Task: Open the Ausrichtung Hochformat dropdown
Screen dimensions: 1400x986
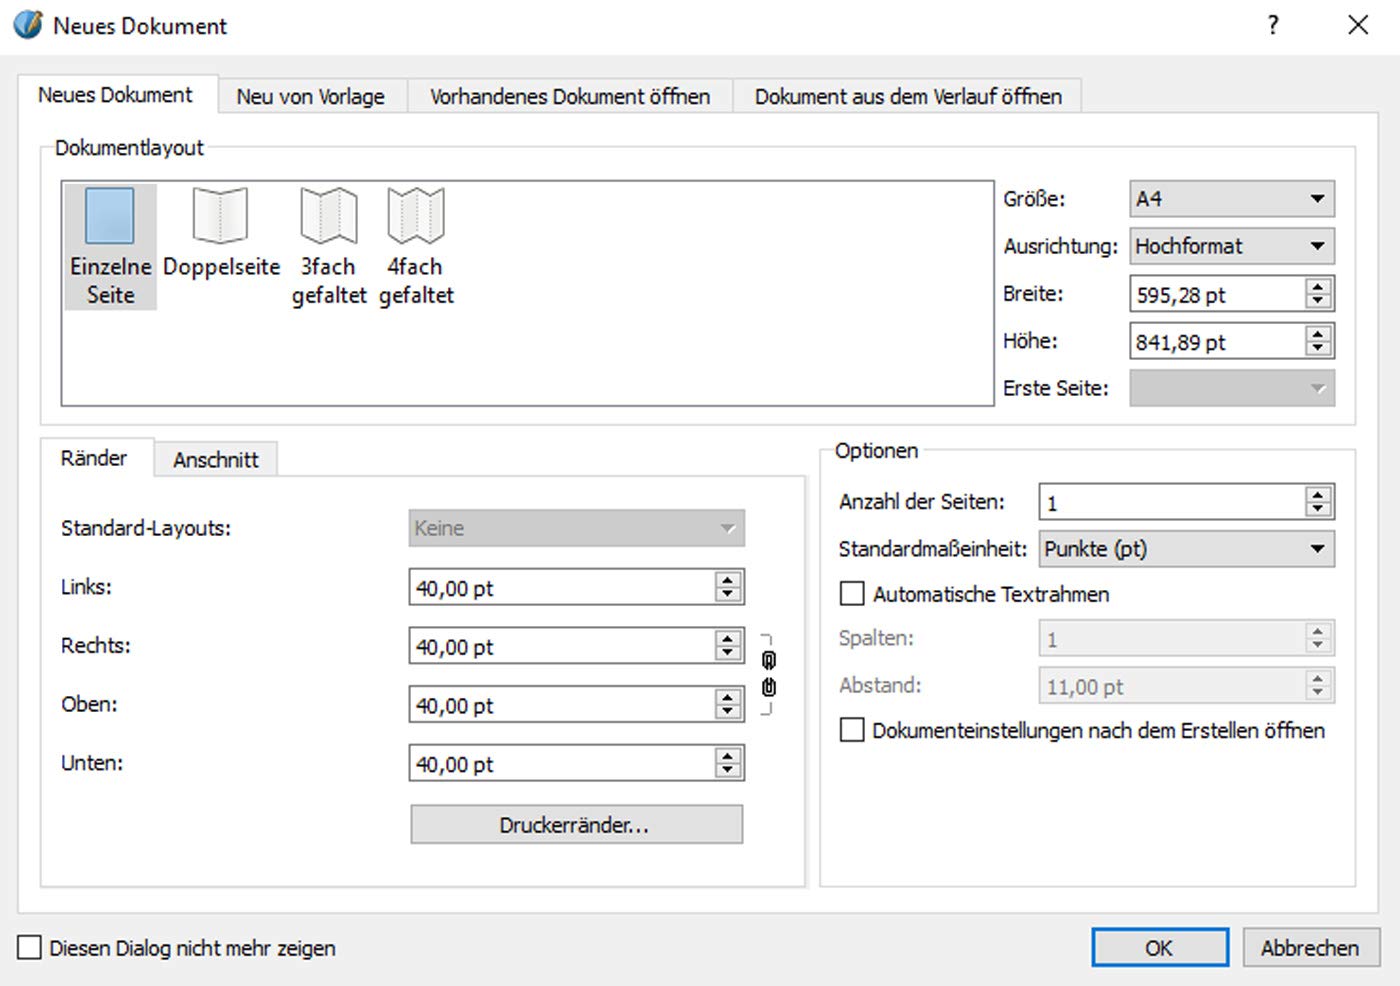Action: (1232, 246)
